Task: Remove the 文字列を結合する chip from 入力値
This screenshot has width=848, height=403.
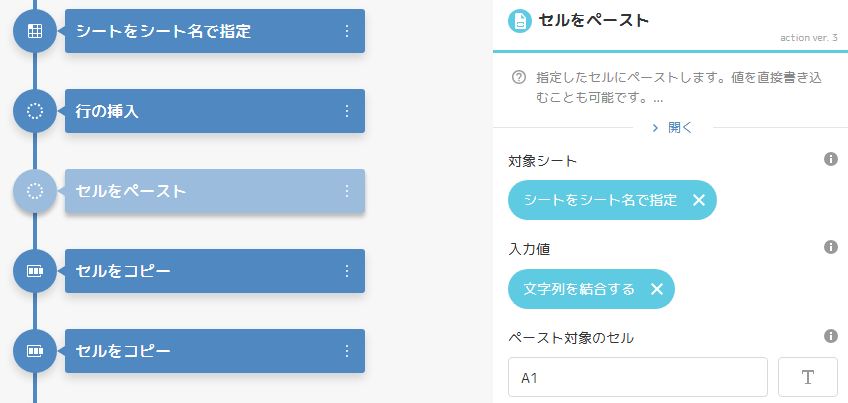Action: click(x=657, y=289)
